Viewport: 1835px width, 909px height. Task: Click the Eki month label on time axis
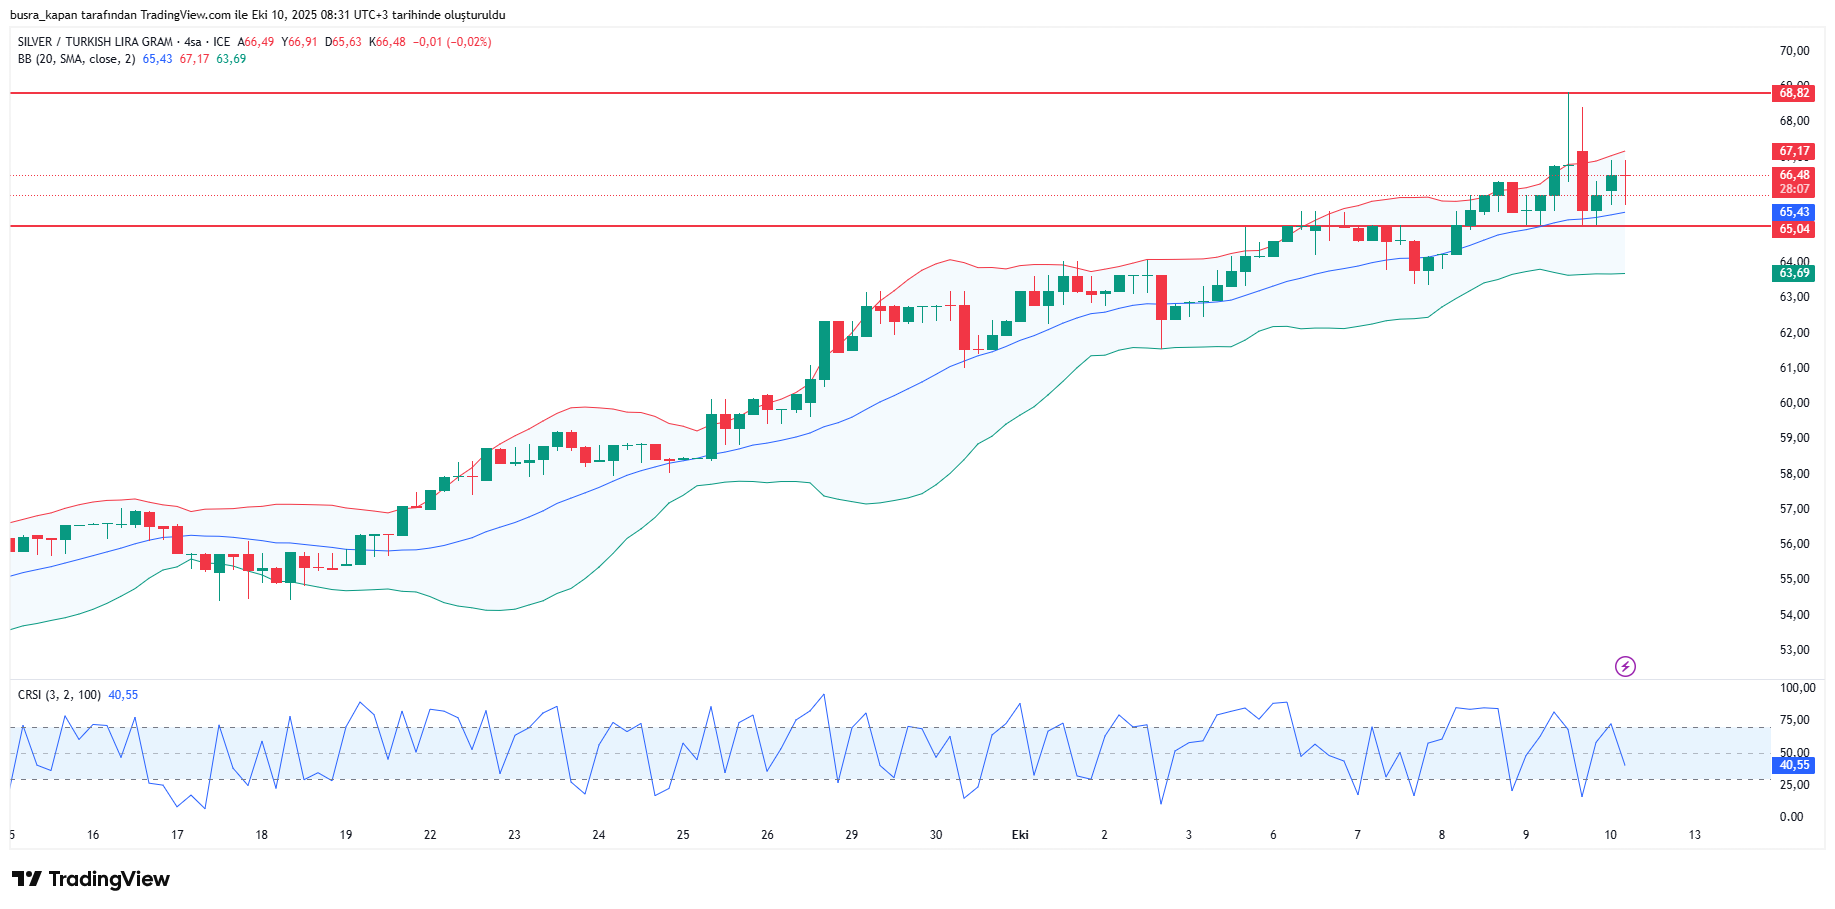pos(1020,835)
